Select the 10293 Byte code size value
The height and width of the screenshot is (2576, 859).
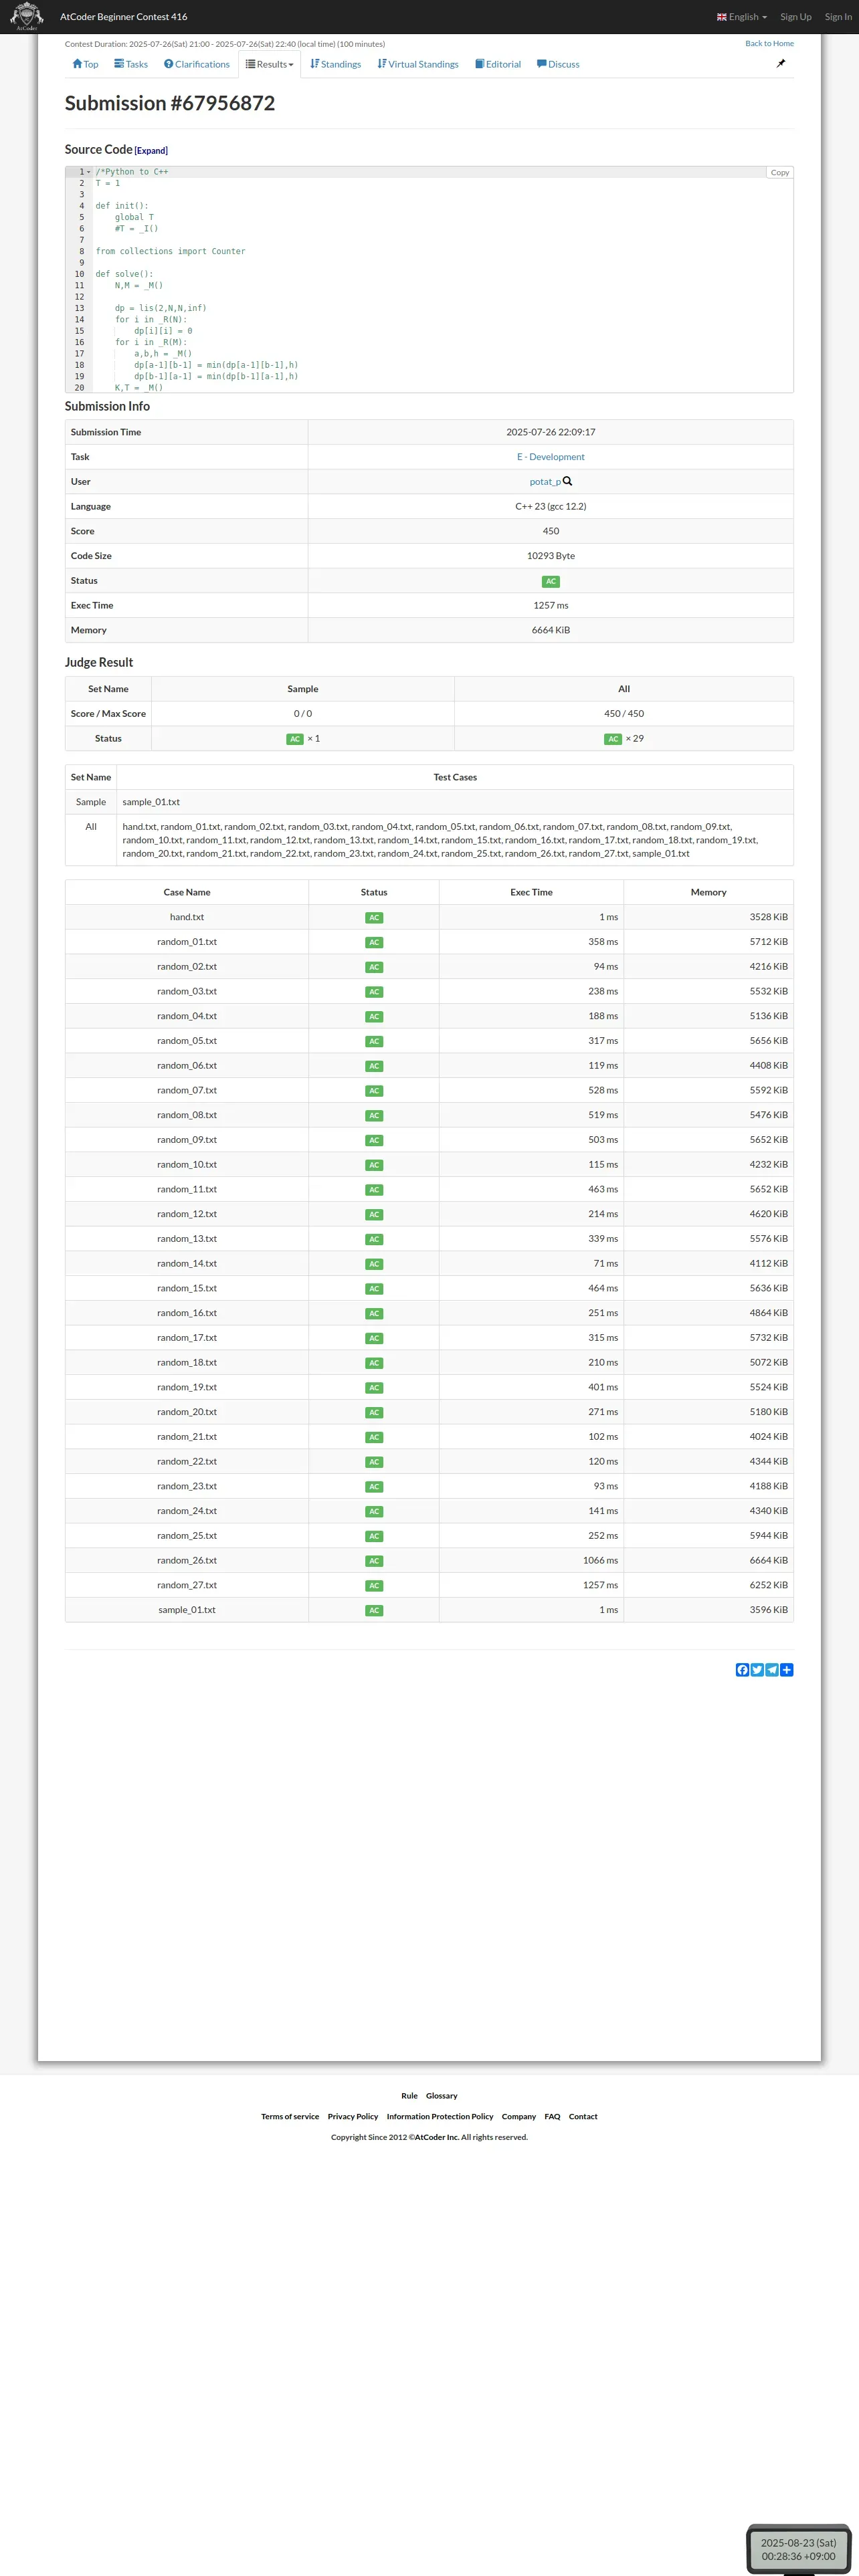(551, 556)
